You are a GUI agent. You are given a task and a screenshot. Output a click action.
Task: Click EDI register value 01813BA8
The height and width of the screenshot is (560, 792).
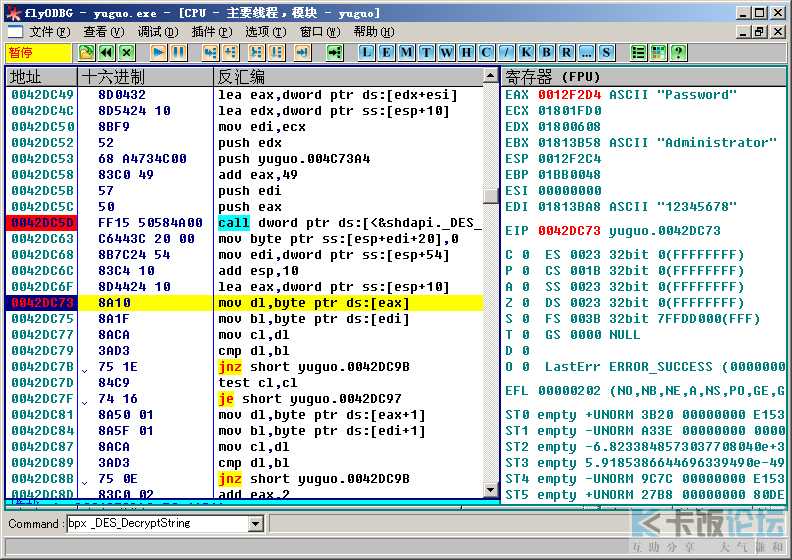[569, 207]
